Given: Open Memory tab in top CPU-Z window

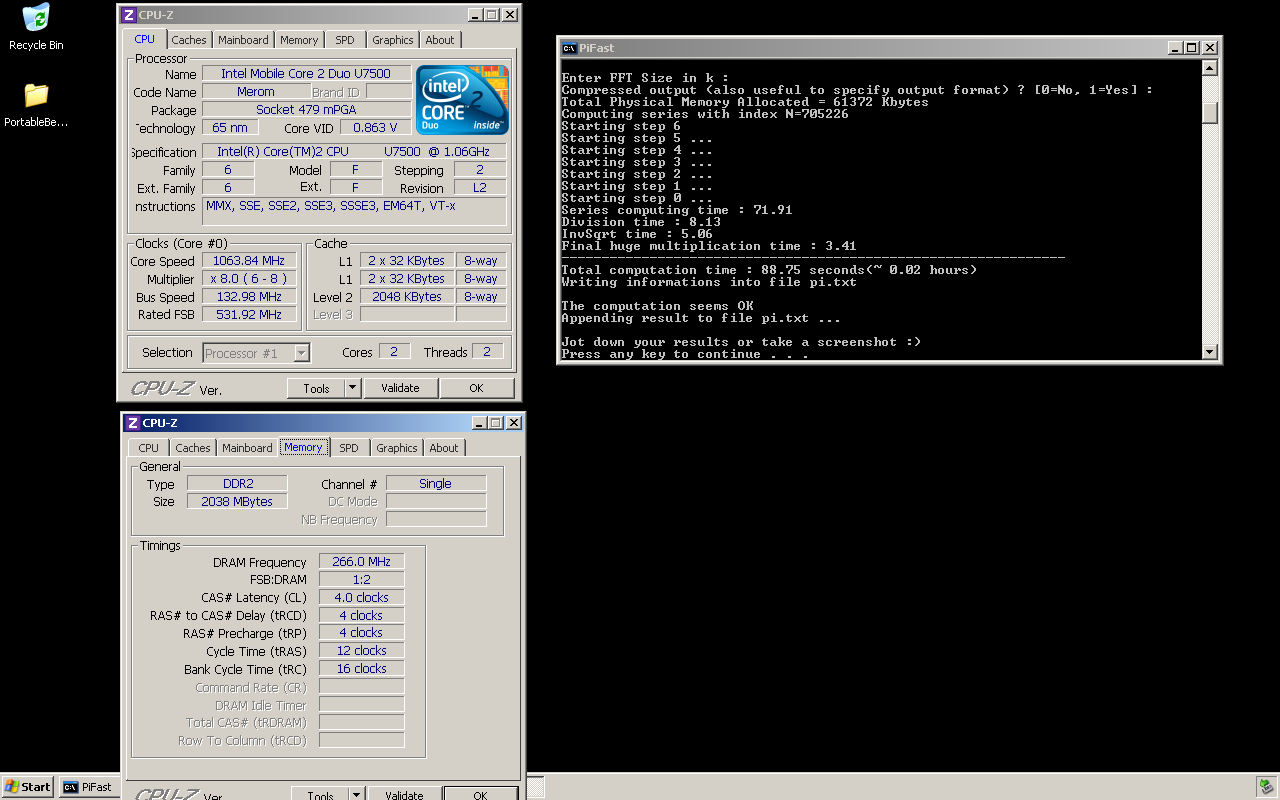Looking at the screenshot, I should pos(299,40).
